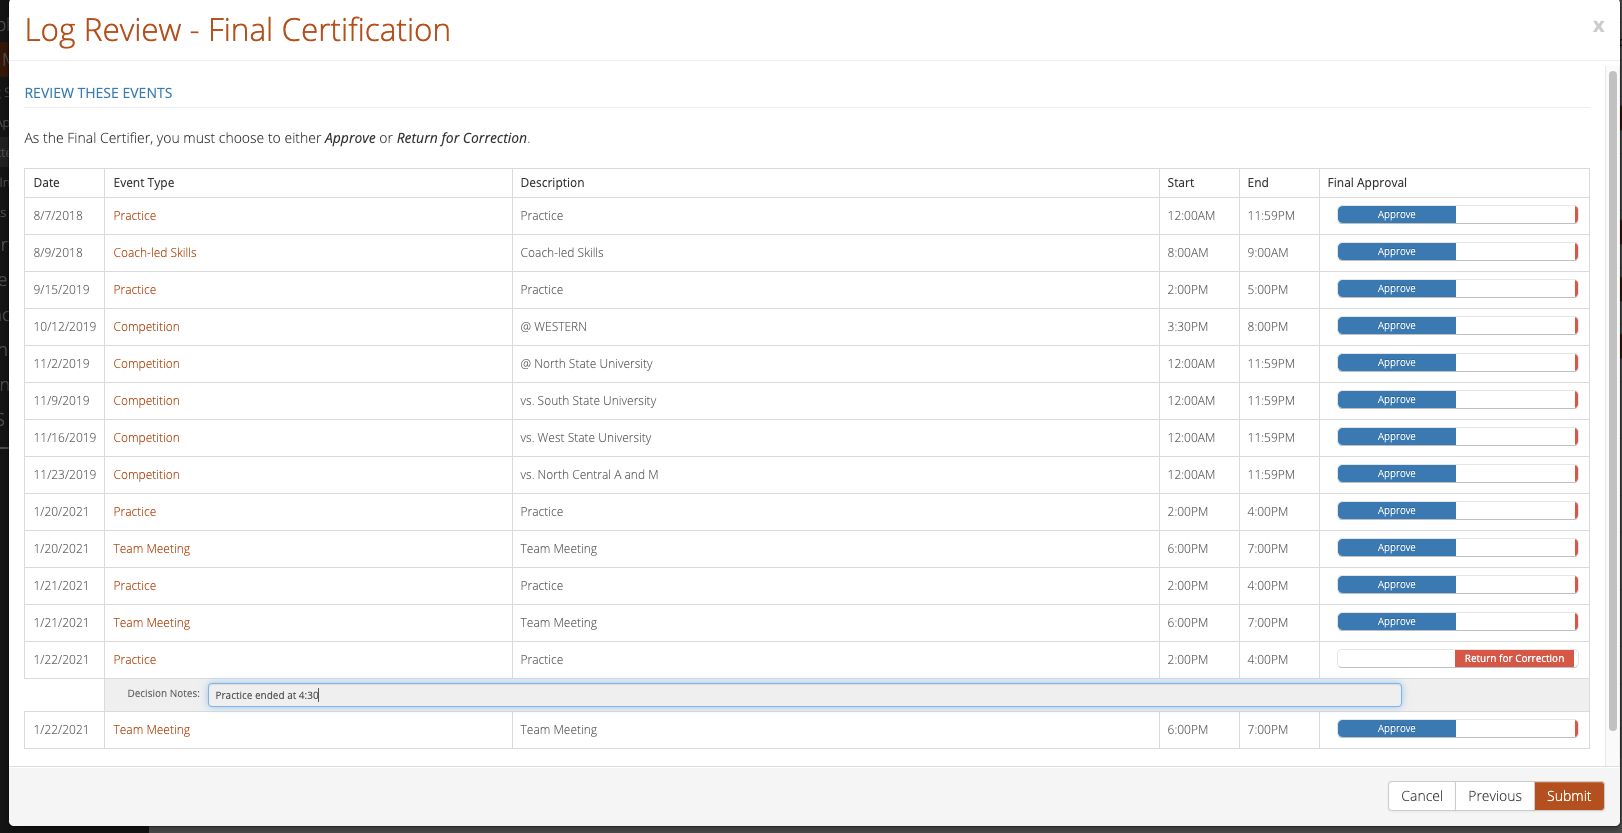
Task: Click the "3:30PM" start time cell
Action: pos(1199,327)
